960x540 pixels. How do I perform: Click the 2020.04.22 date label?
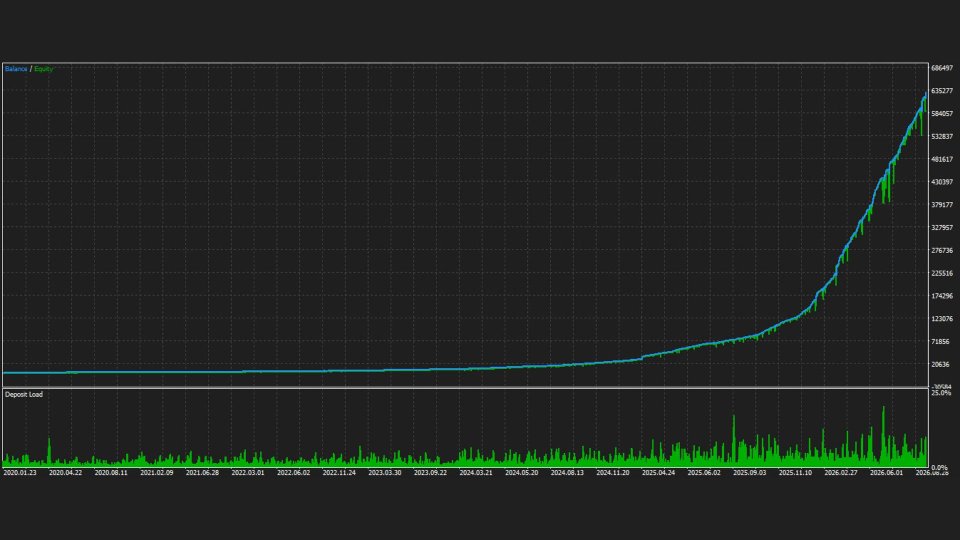[66, 473]
